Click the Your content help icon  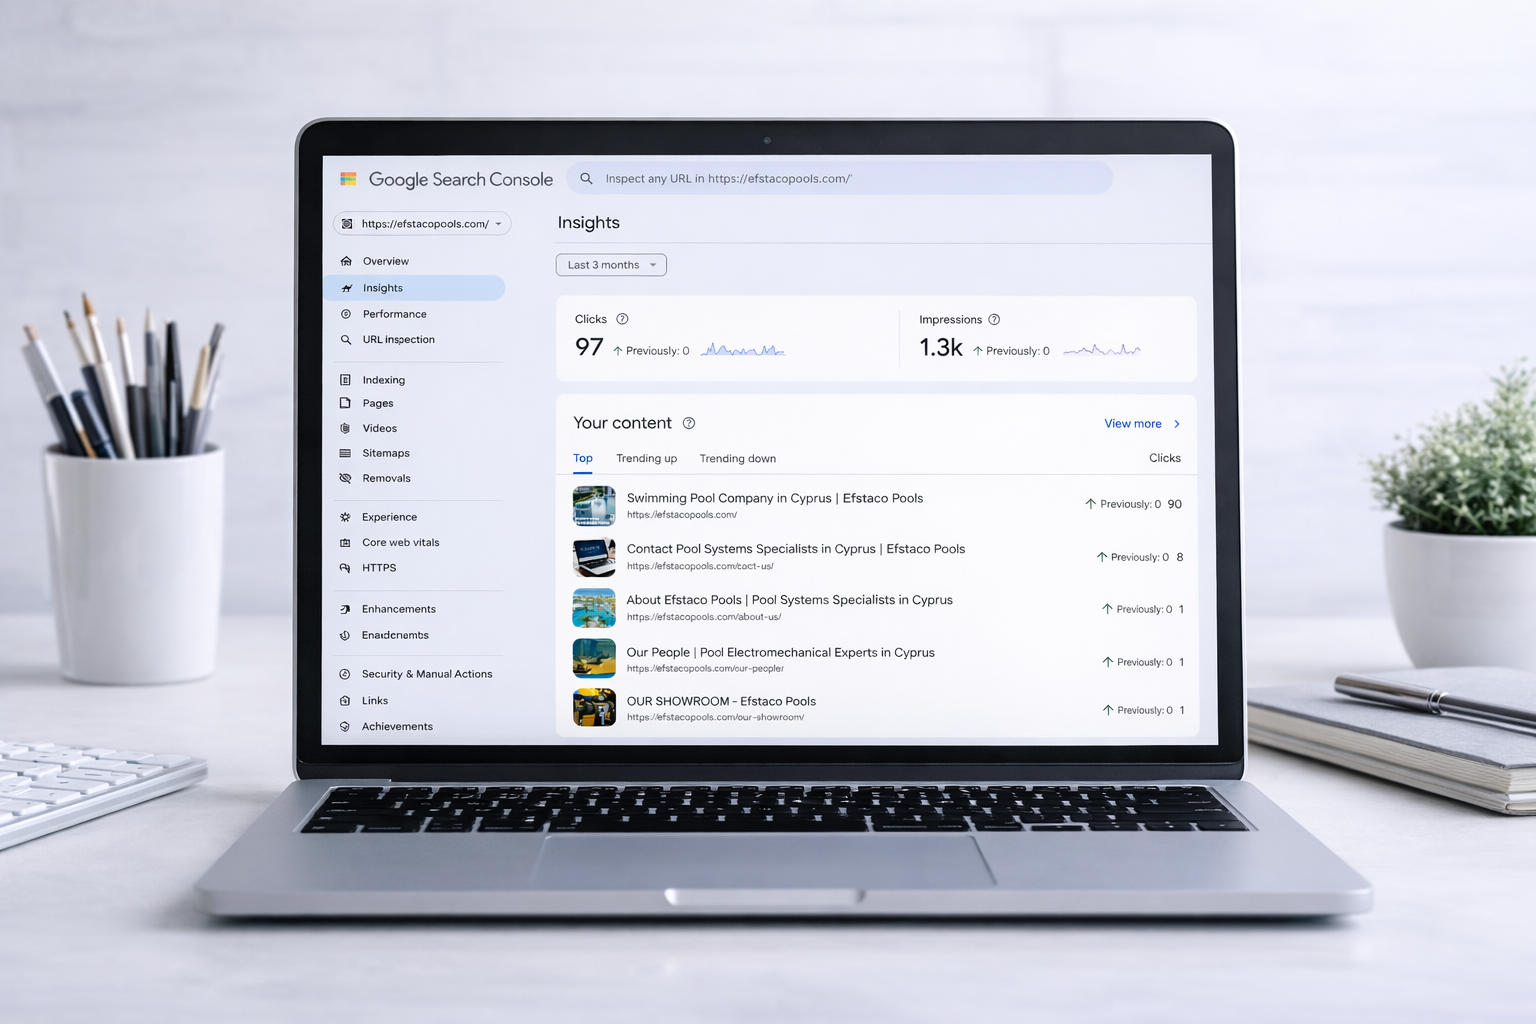pos(689,423)
